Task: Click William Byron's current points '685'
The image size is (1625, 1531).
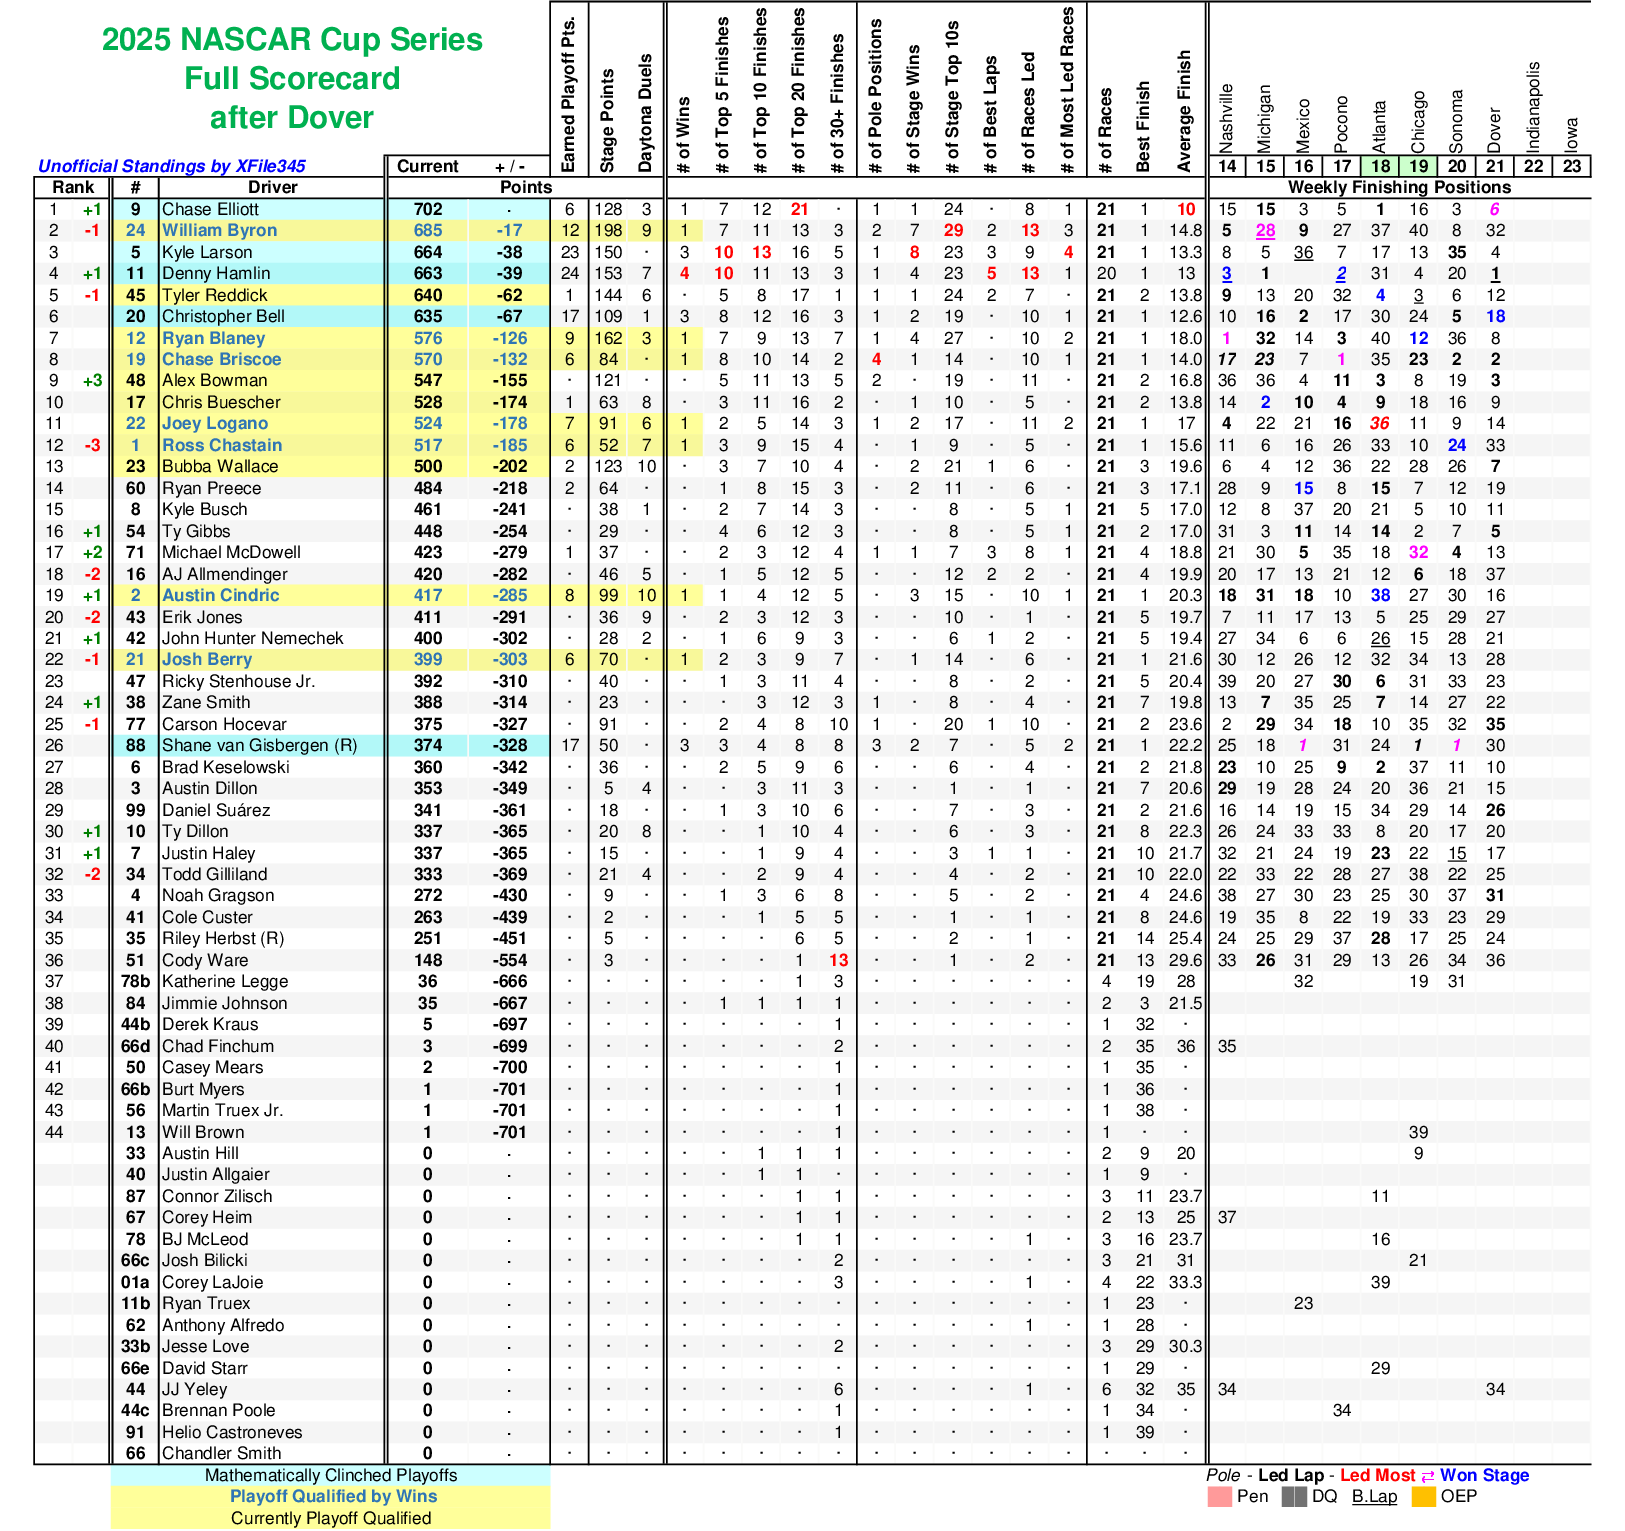Action: pyautogui.click(x=427, y=230)
